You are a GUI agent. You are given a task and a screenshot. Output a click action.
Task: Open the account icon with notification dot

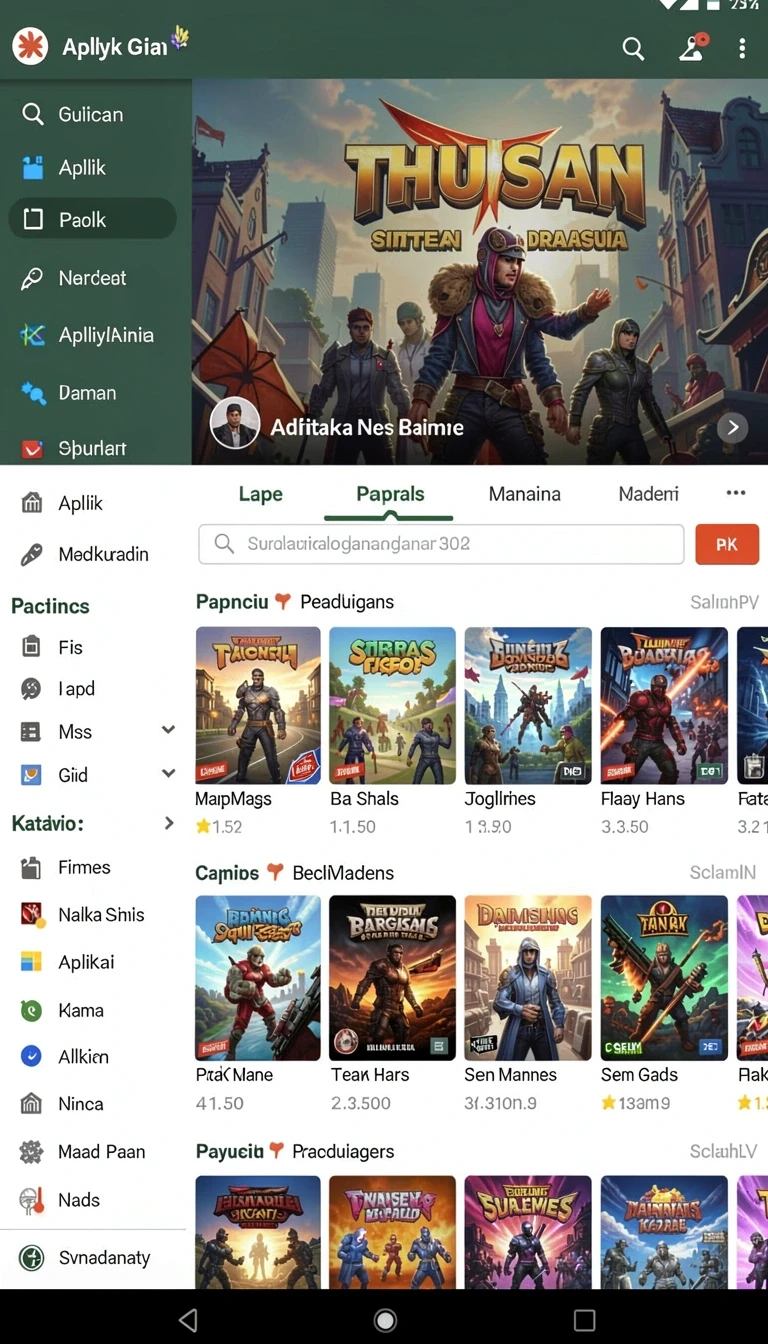click(x=694, y=47)
